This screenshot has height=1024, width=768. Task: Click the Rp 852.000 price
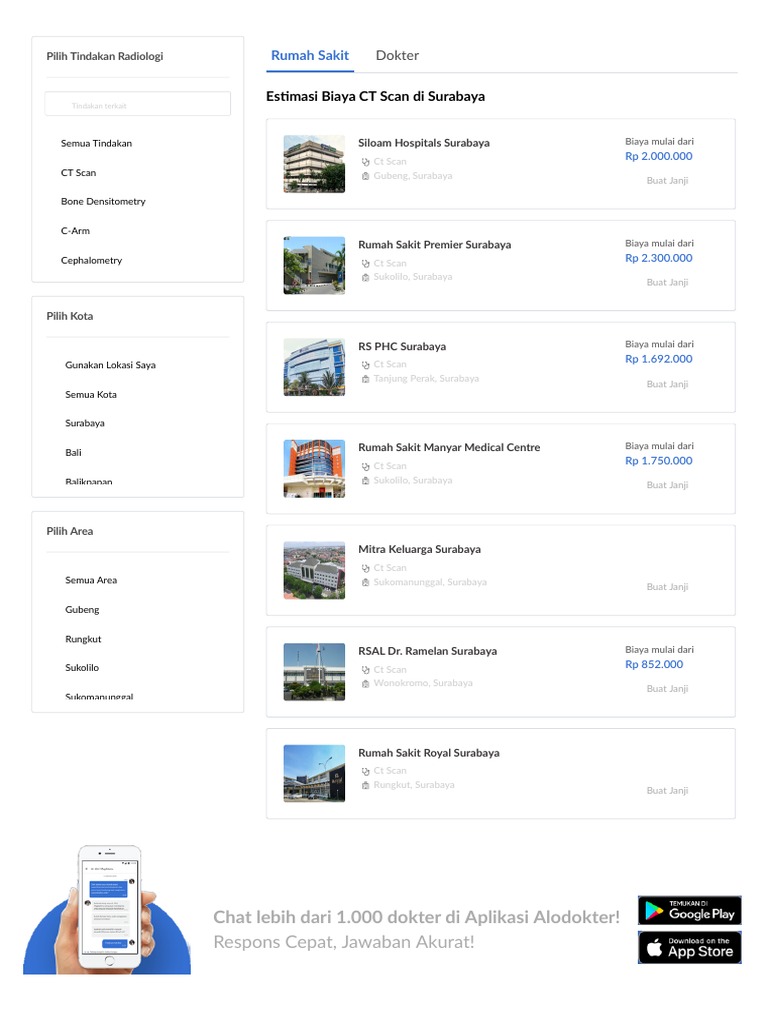[x=654, y=664]
